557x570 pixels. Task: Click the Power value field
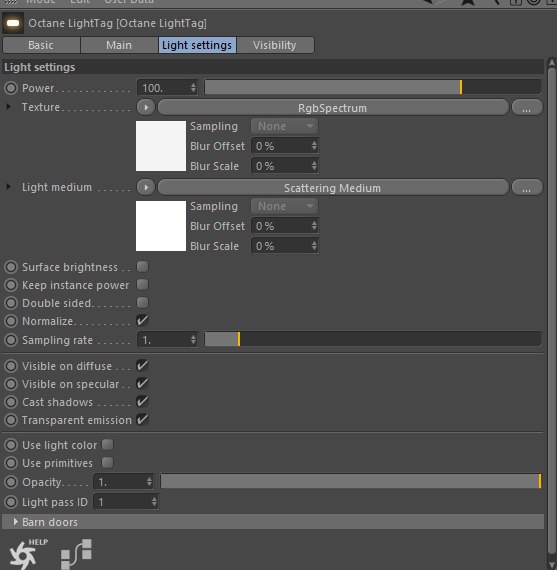click(167, 88)
